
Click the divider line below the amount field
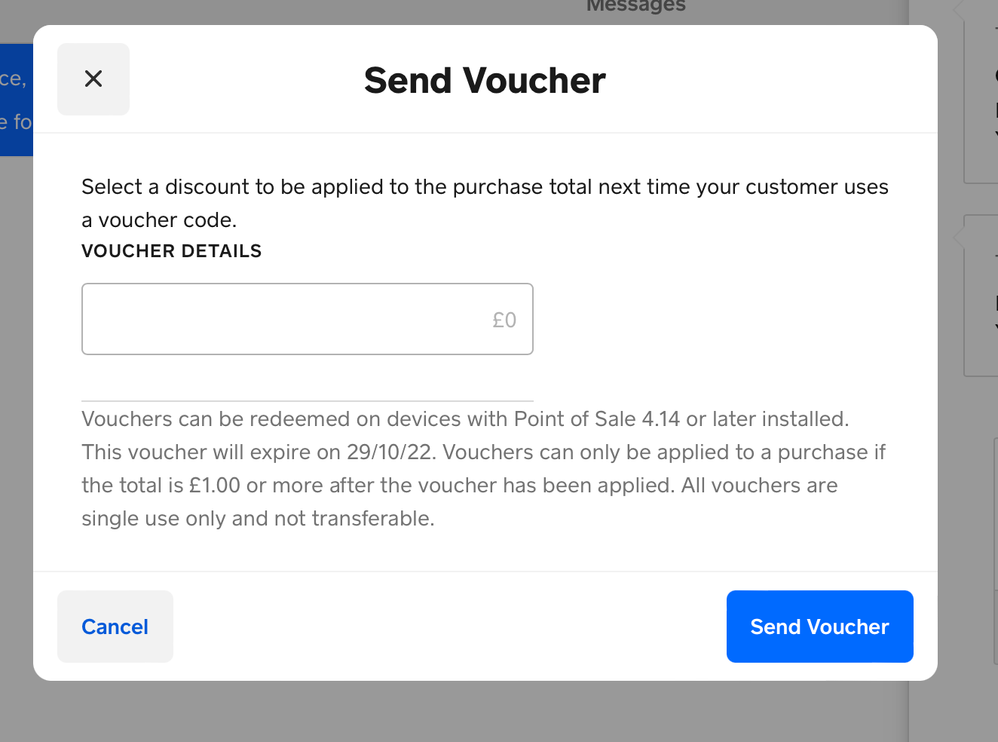point(307,400)
